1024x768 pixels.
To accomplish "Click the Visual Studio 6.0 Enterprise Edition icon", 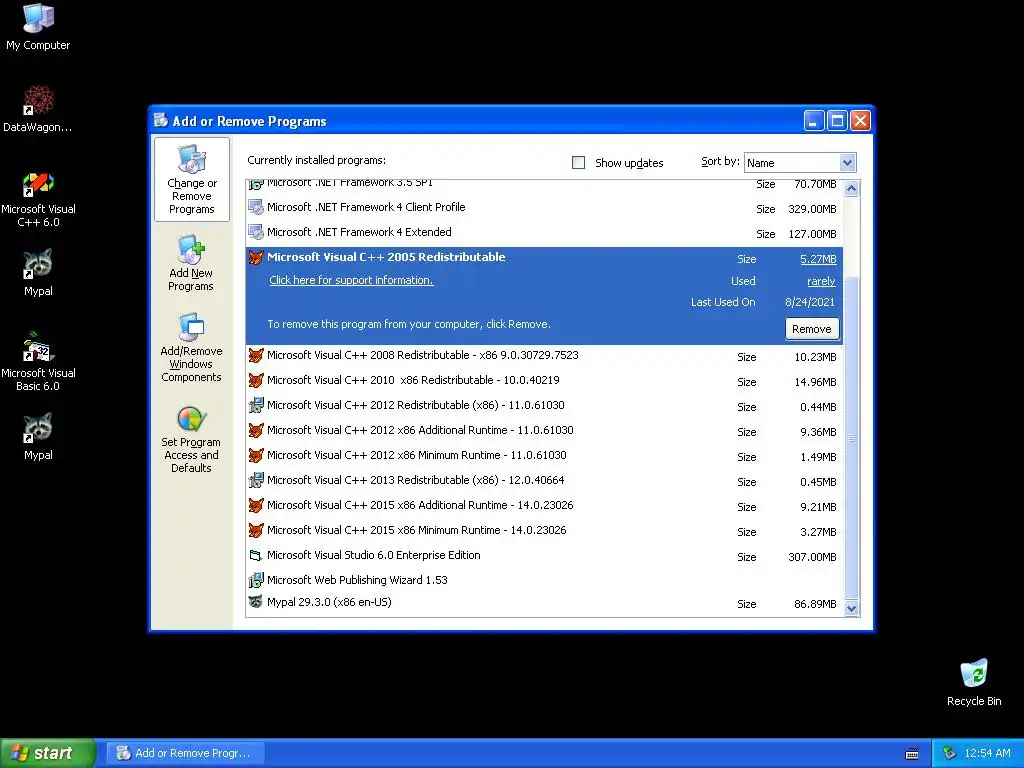I will (x=256, y=556).
